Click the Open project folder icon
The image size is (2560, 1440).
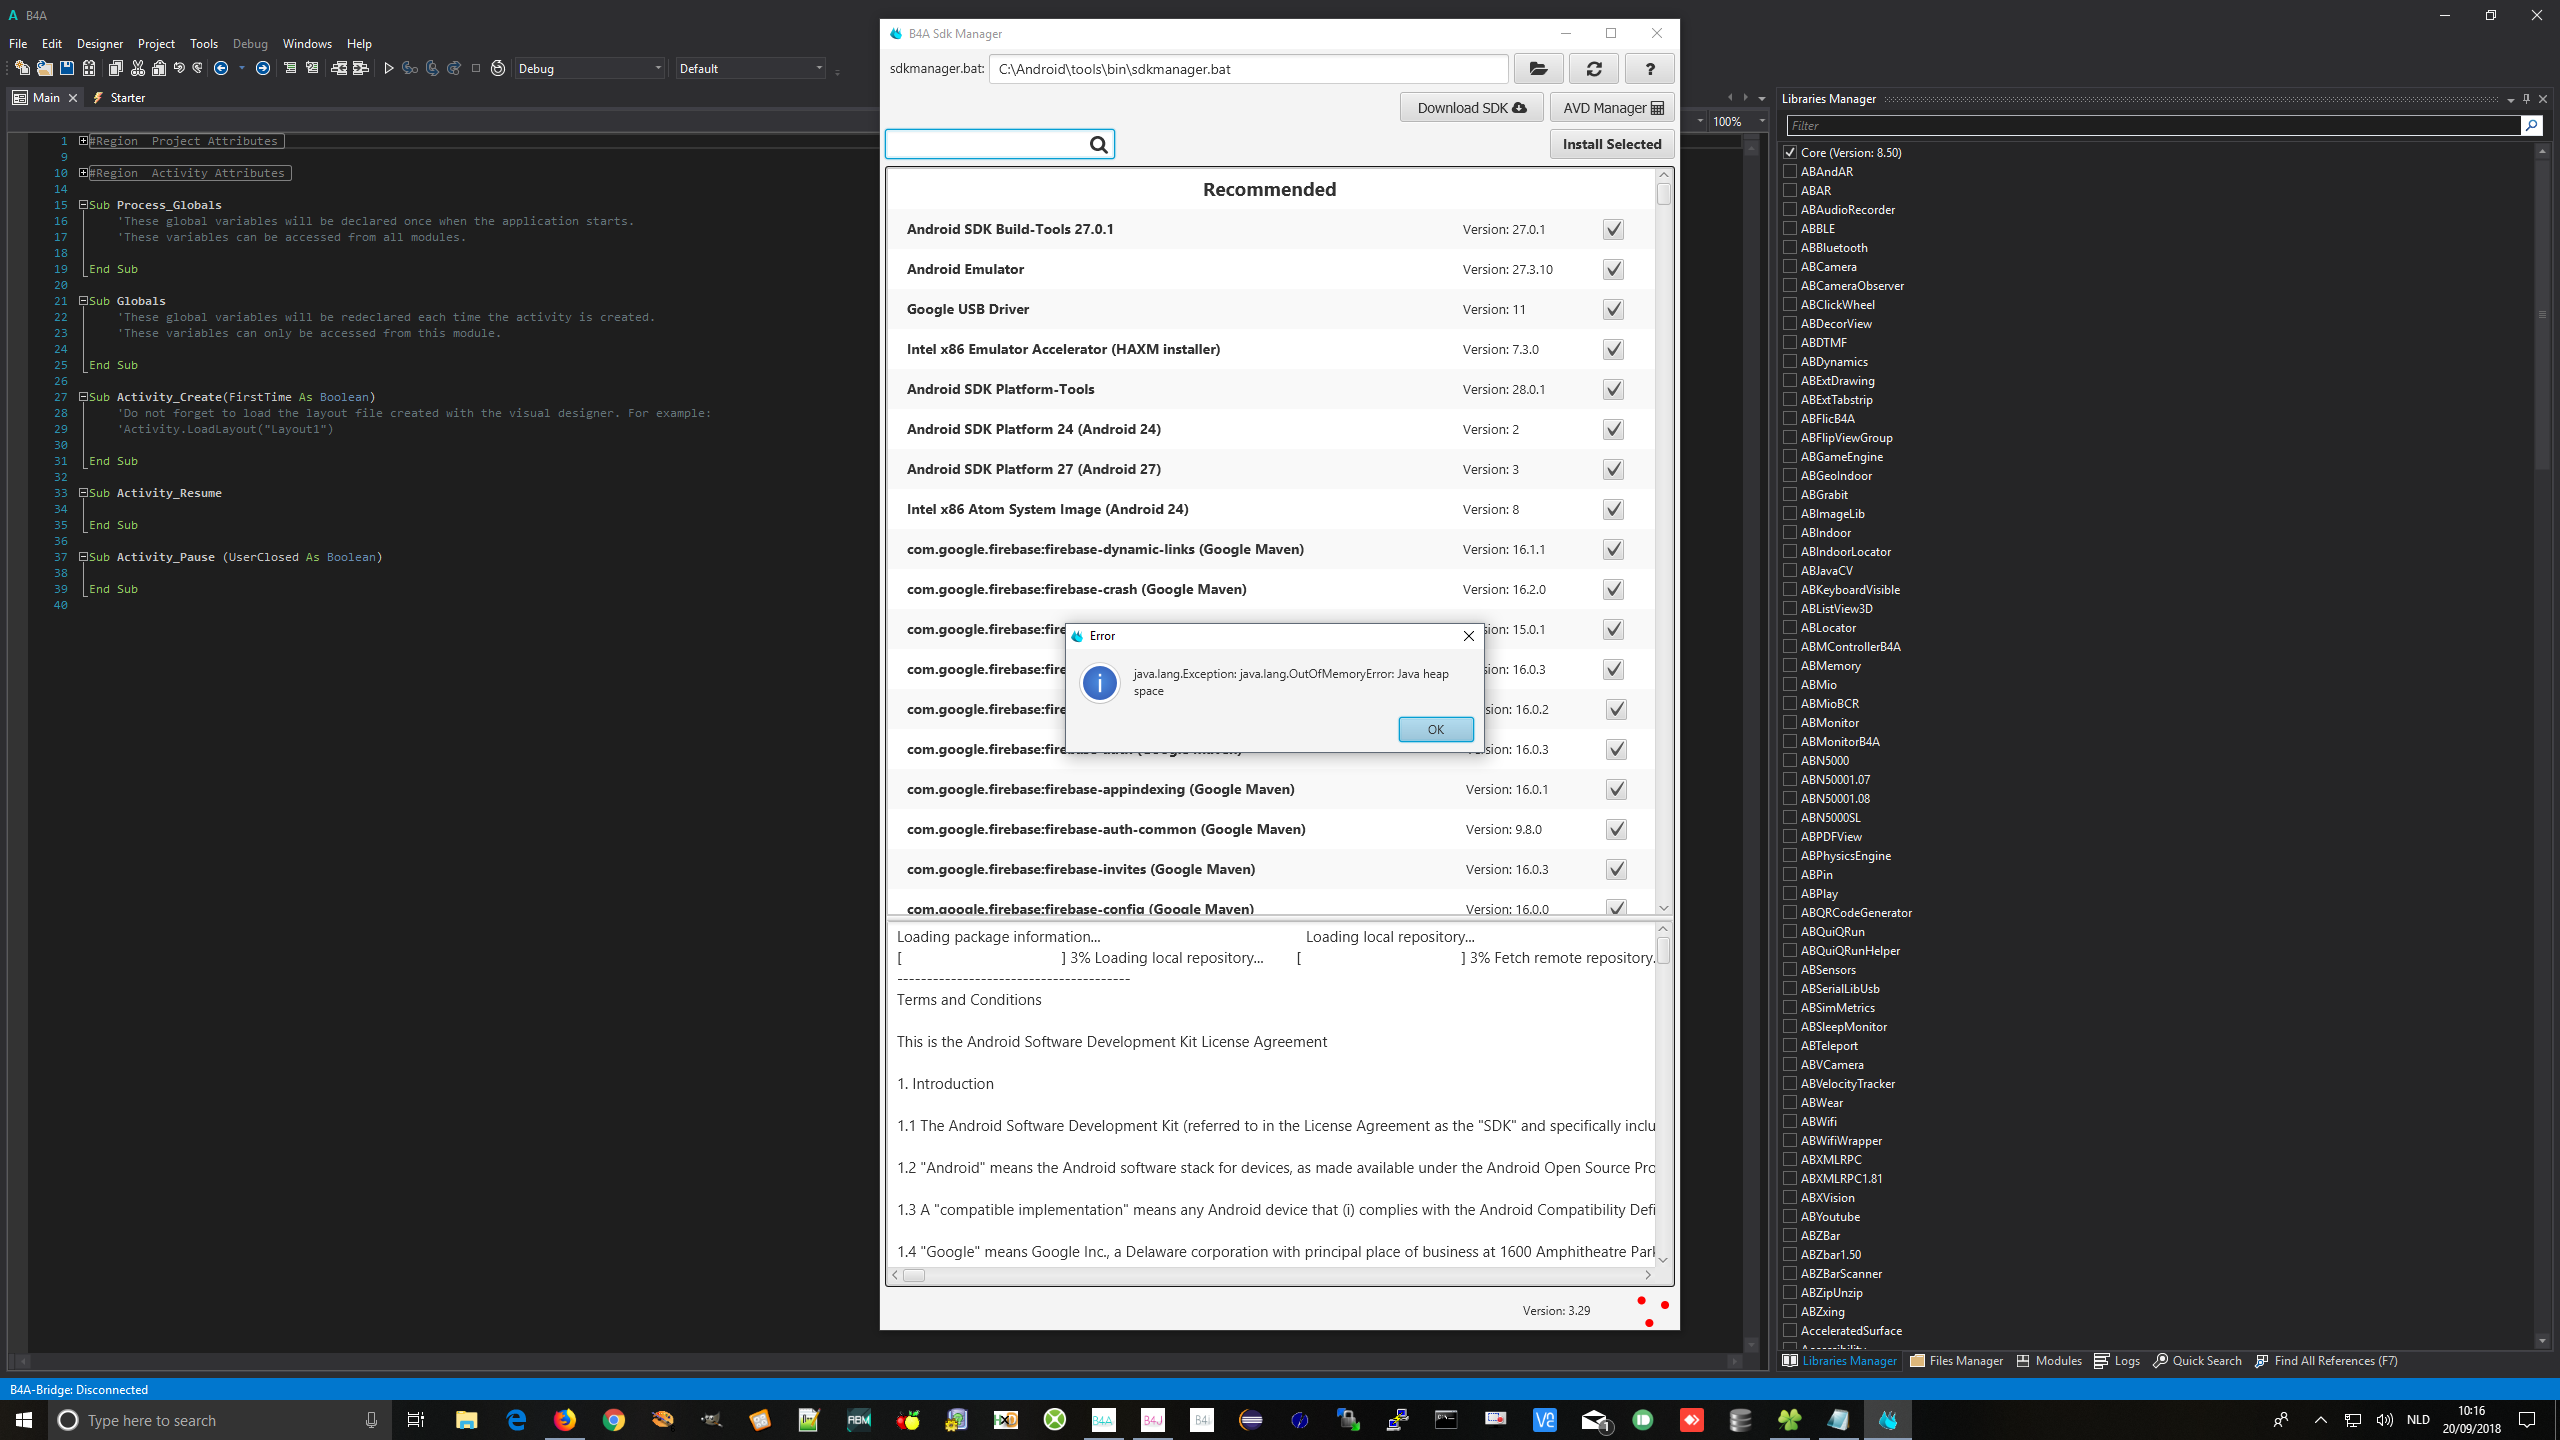[45, 68]
